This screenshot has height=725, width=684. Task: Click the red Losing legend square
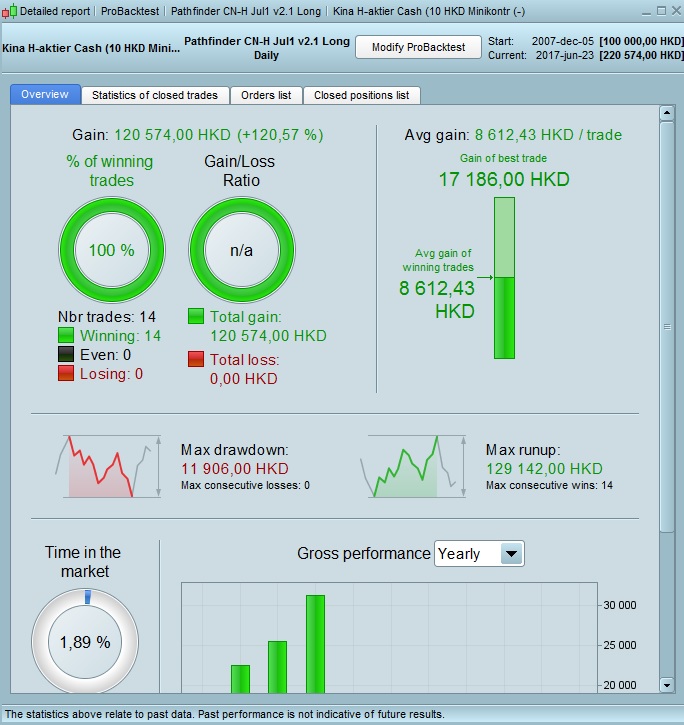[66, 374]
